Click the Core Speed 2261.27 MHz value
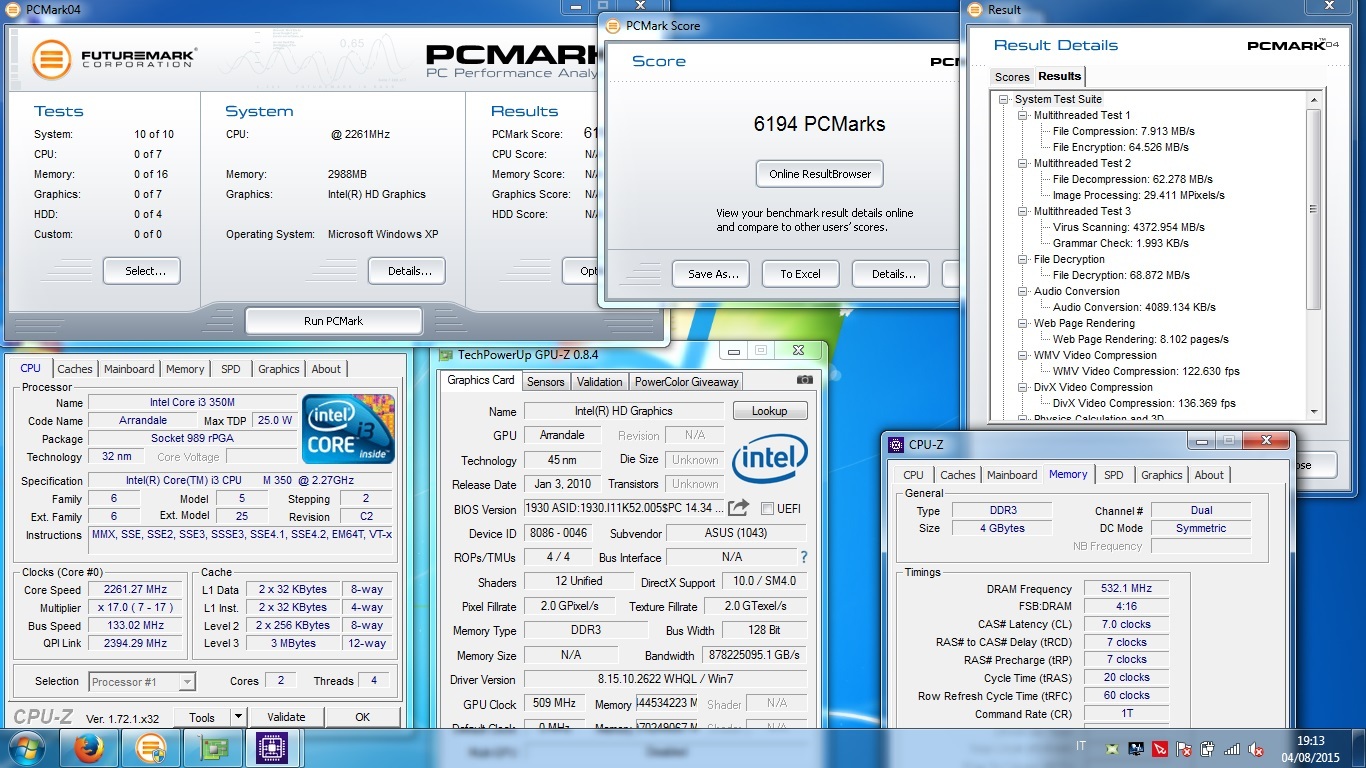 click(x=135, y=590)
